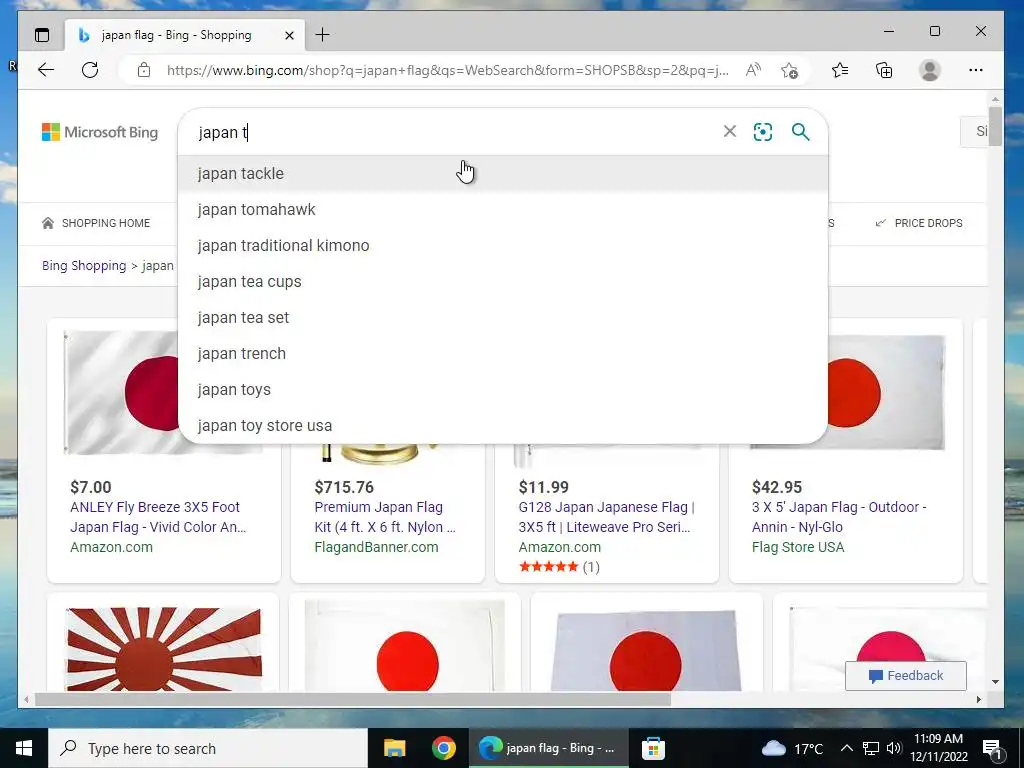
Task: Open Read aloud icon in address bar
Action: [x=753, y=70]
